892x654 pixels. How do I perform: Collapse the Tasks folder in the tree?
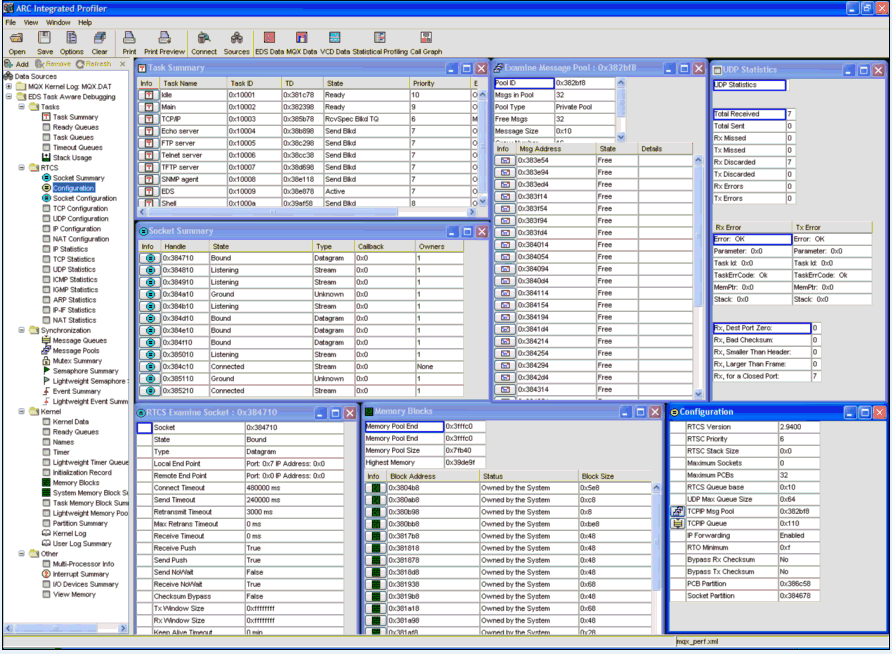pyautogui.click(x=22, y=107)
